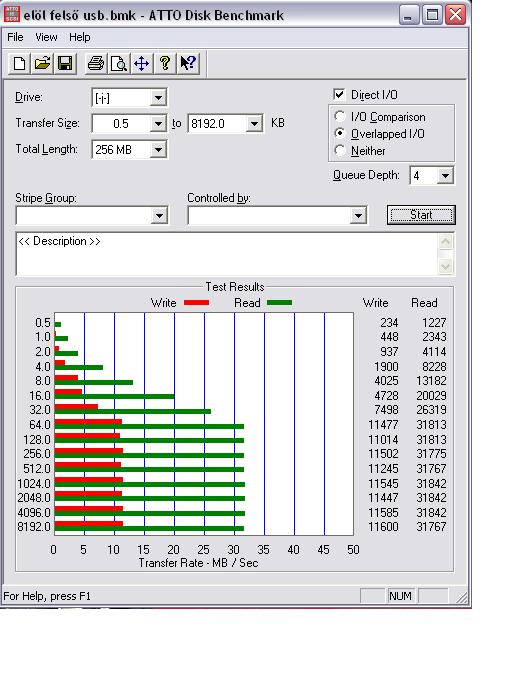This screenshot has height=682, width=512.
Task: Minimize the ATTO Disk Benchmark window
Action: point(408,15)
